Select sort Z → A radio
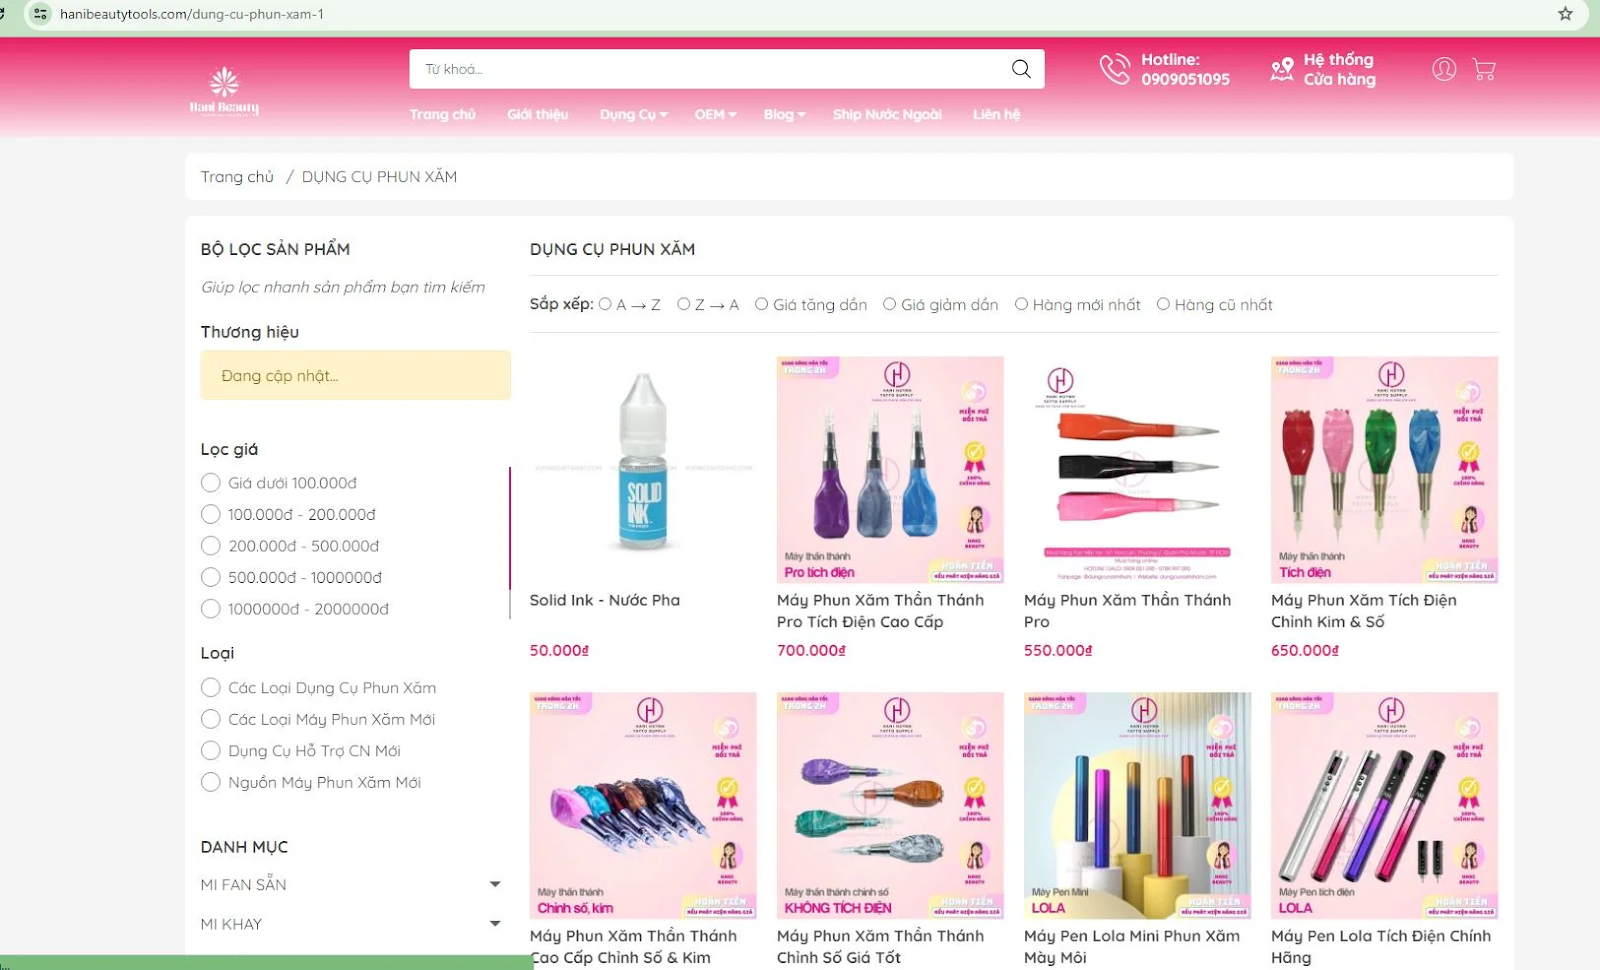 coord(683,304)
